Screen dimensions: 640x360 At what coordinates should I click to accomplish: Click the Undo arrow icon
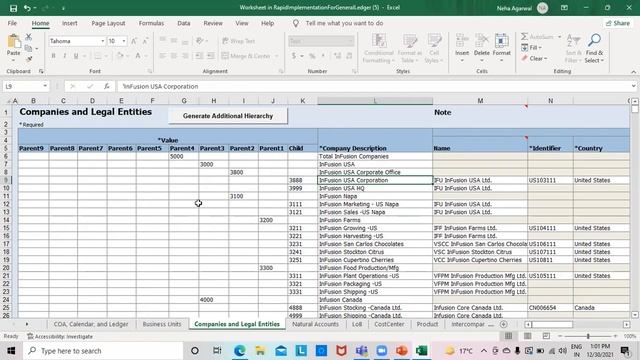27,8
